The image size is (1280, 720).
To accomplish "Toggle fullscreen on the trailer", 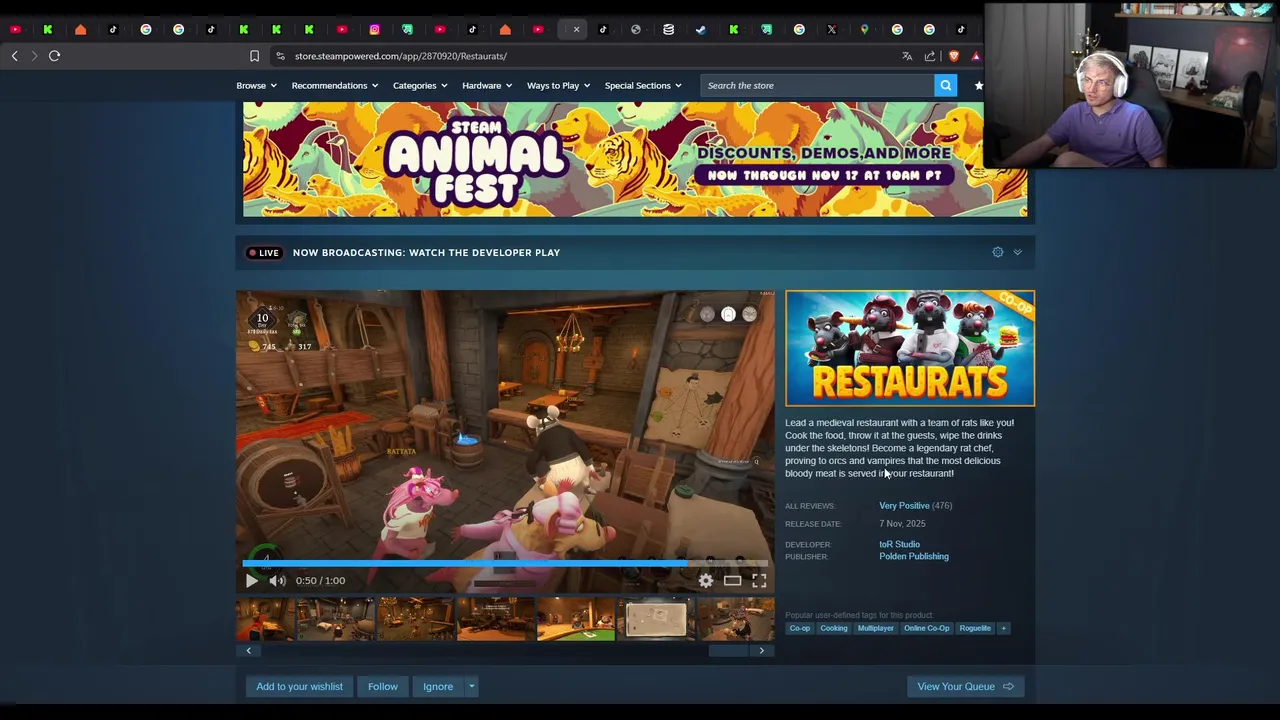I will coord(759,580).
